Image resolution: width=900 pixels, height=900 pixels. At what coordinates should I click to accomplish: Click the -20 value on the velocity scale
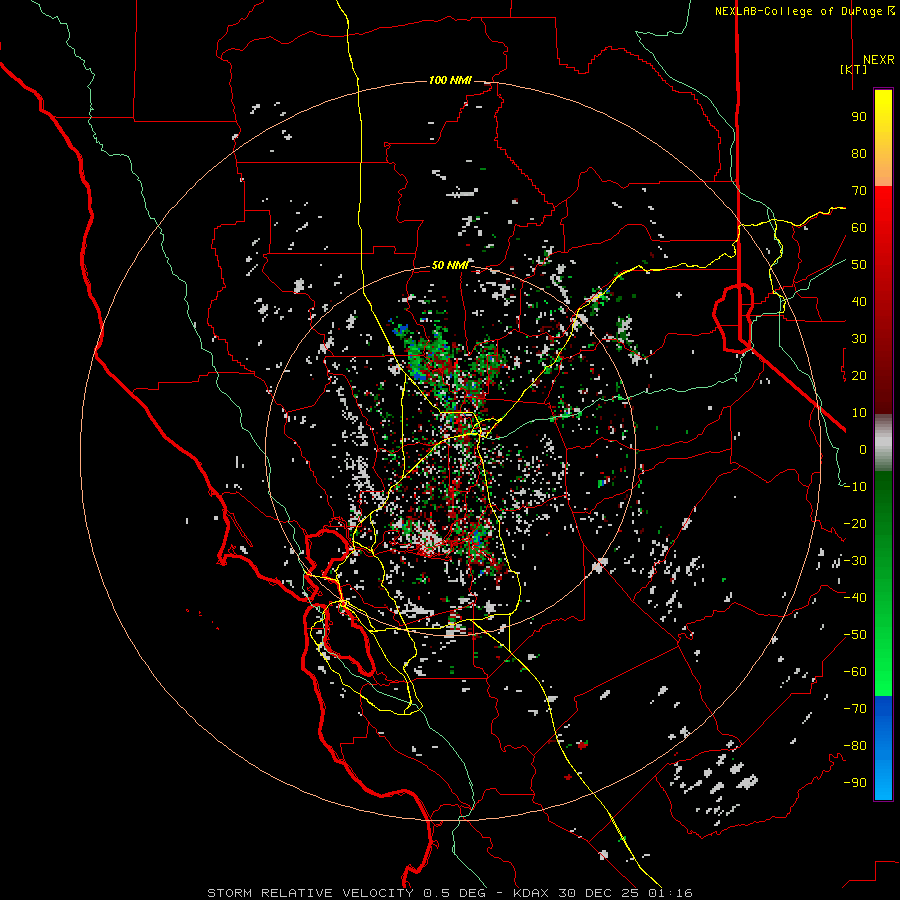[855, 524]
